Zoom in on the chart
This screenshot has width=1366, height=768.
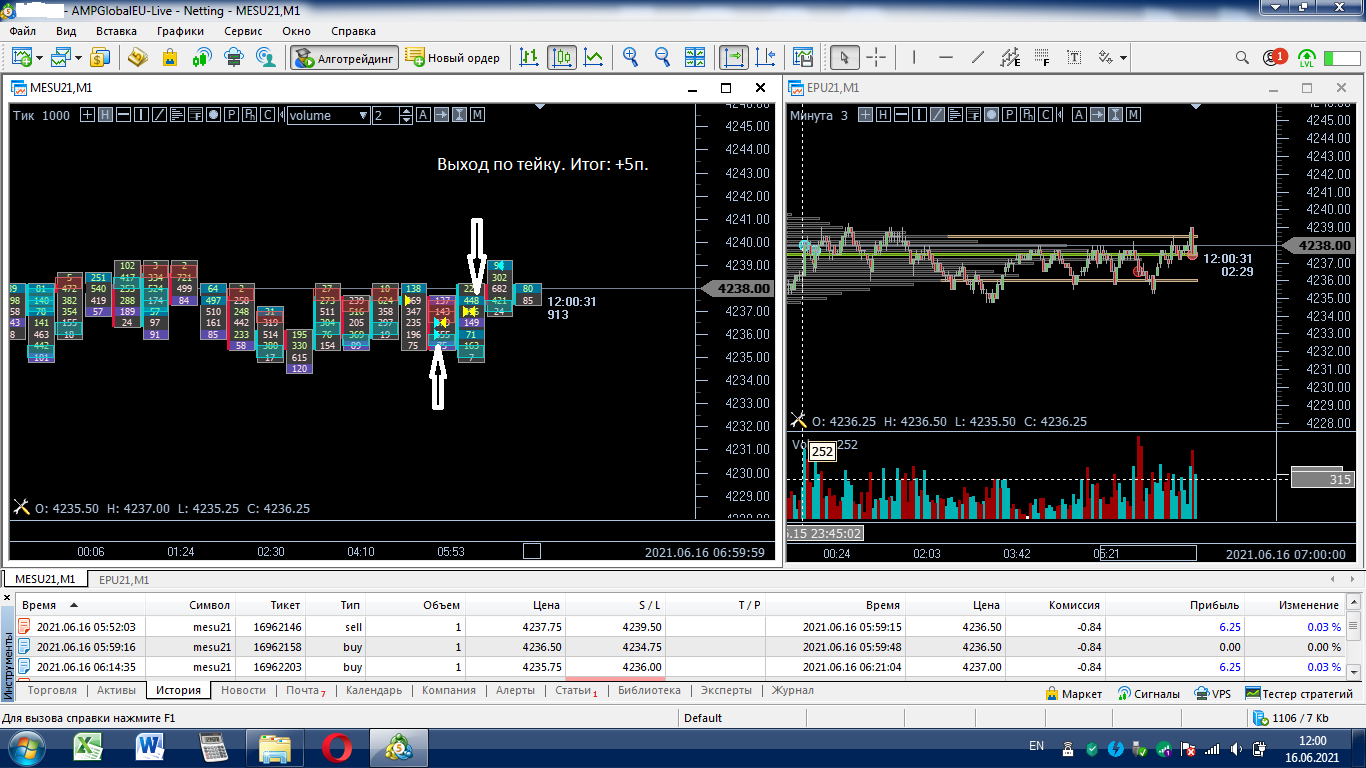[630, 57]
